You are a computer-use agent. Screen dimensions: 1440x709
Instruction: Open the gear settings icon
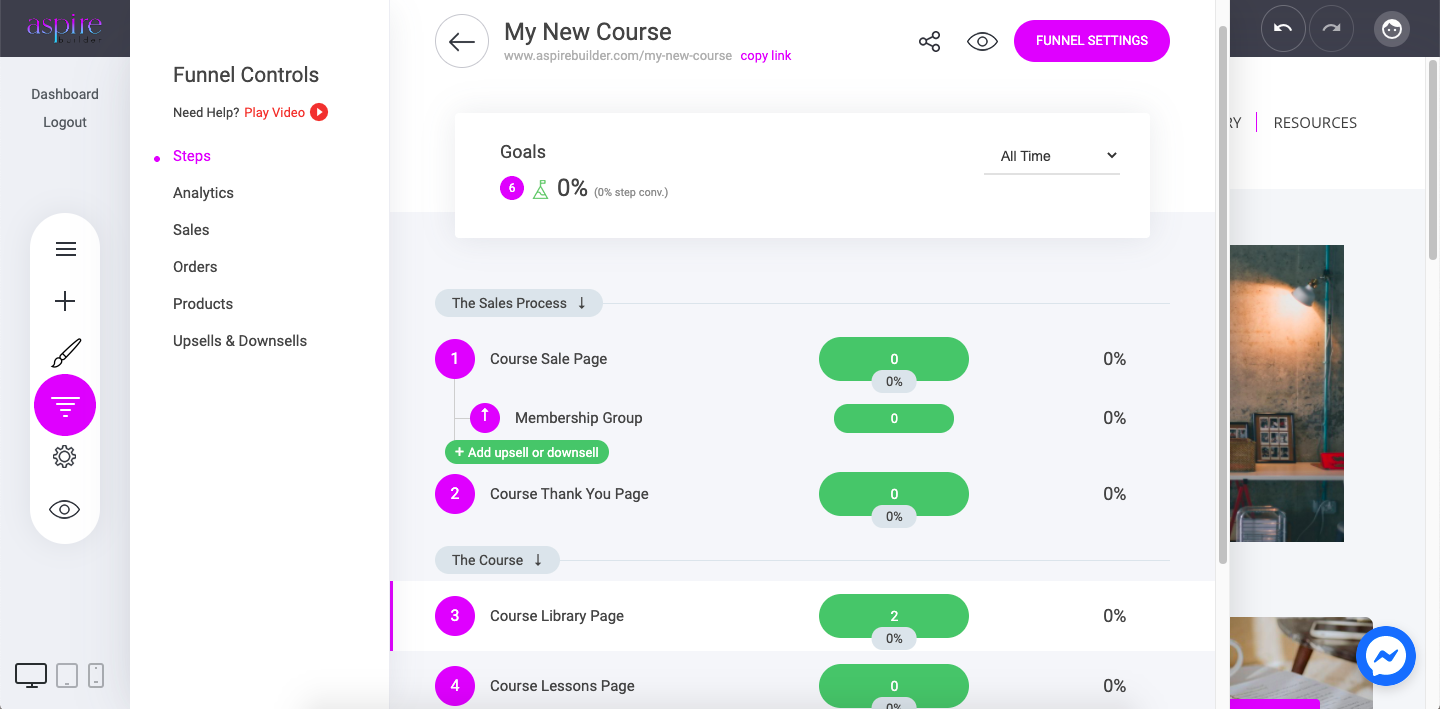[65, 457]
